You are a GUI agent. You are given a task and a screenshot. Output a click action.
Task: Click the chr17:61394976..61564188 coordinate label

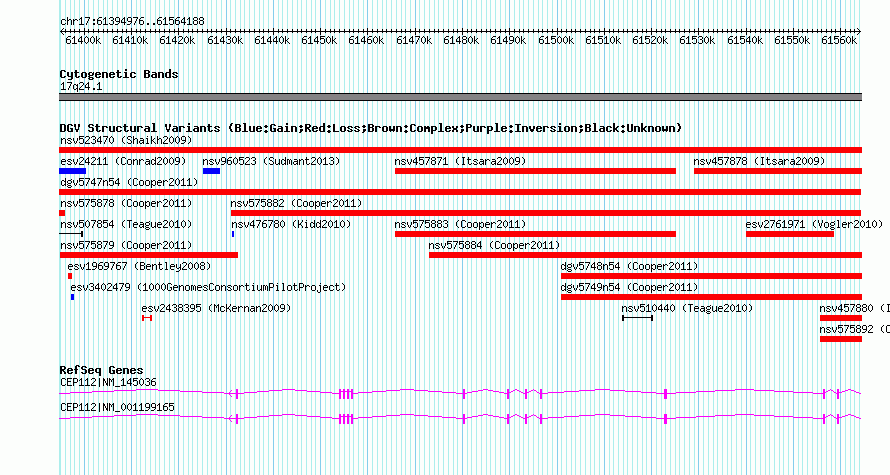[x=132, y=22]
